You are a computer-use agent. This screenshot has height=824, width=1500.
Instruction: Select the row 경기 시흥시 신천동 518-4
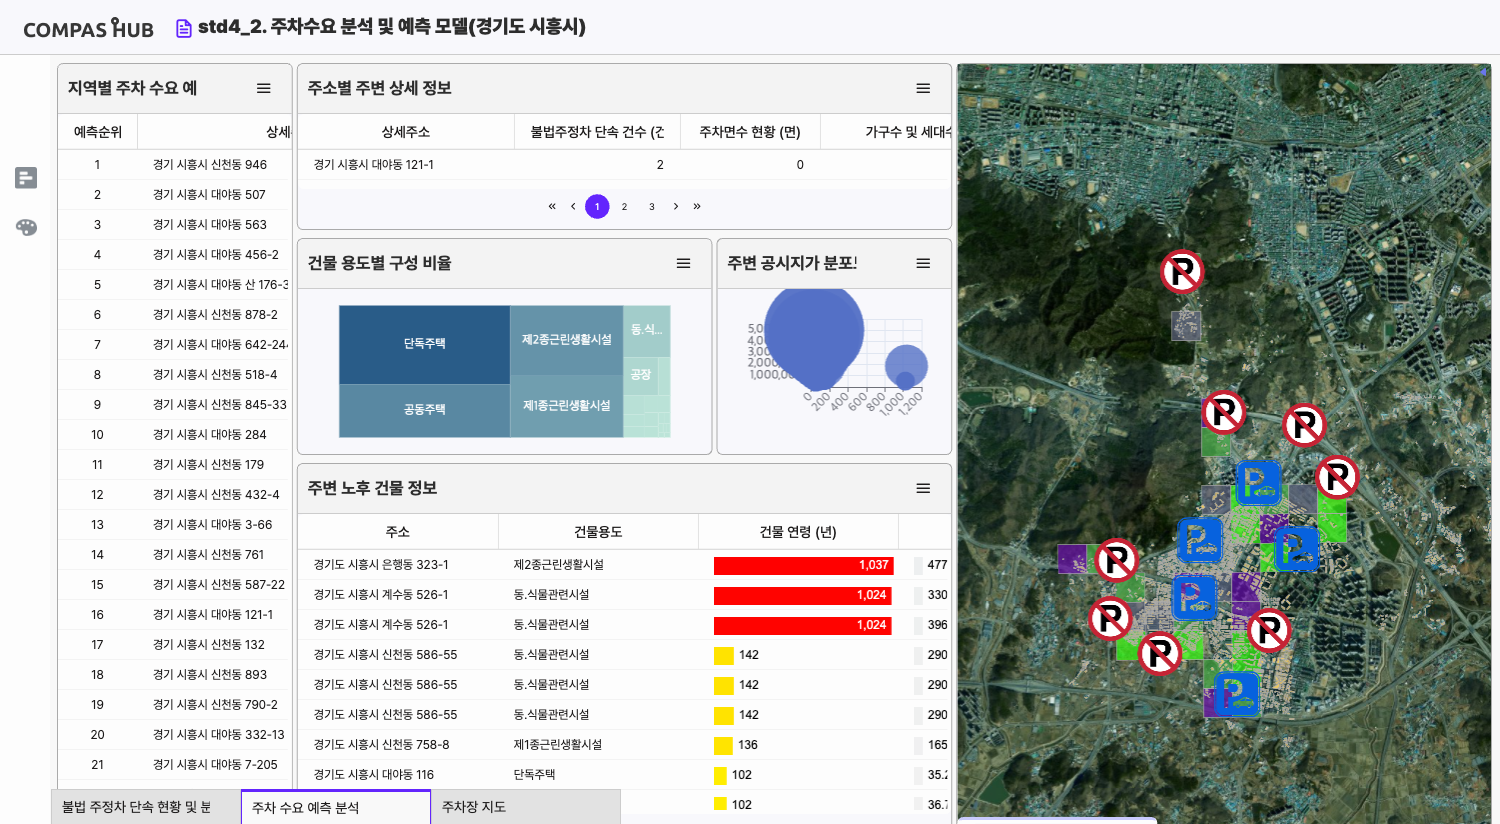pos(175,374)
